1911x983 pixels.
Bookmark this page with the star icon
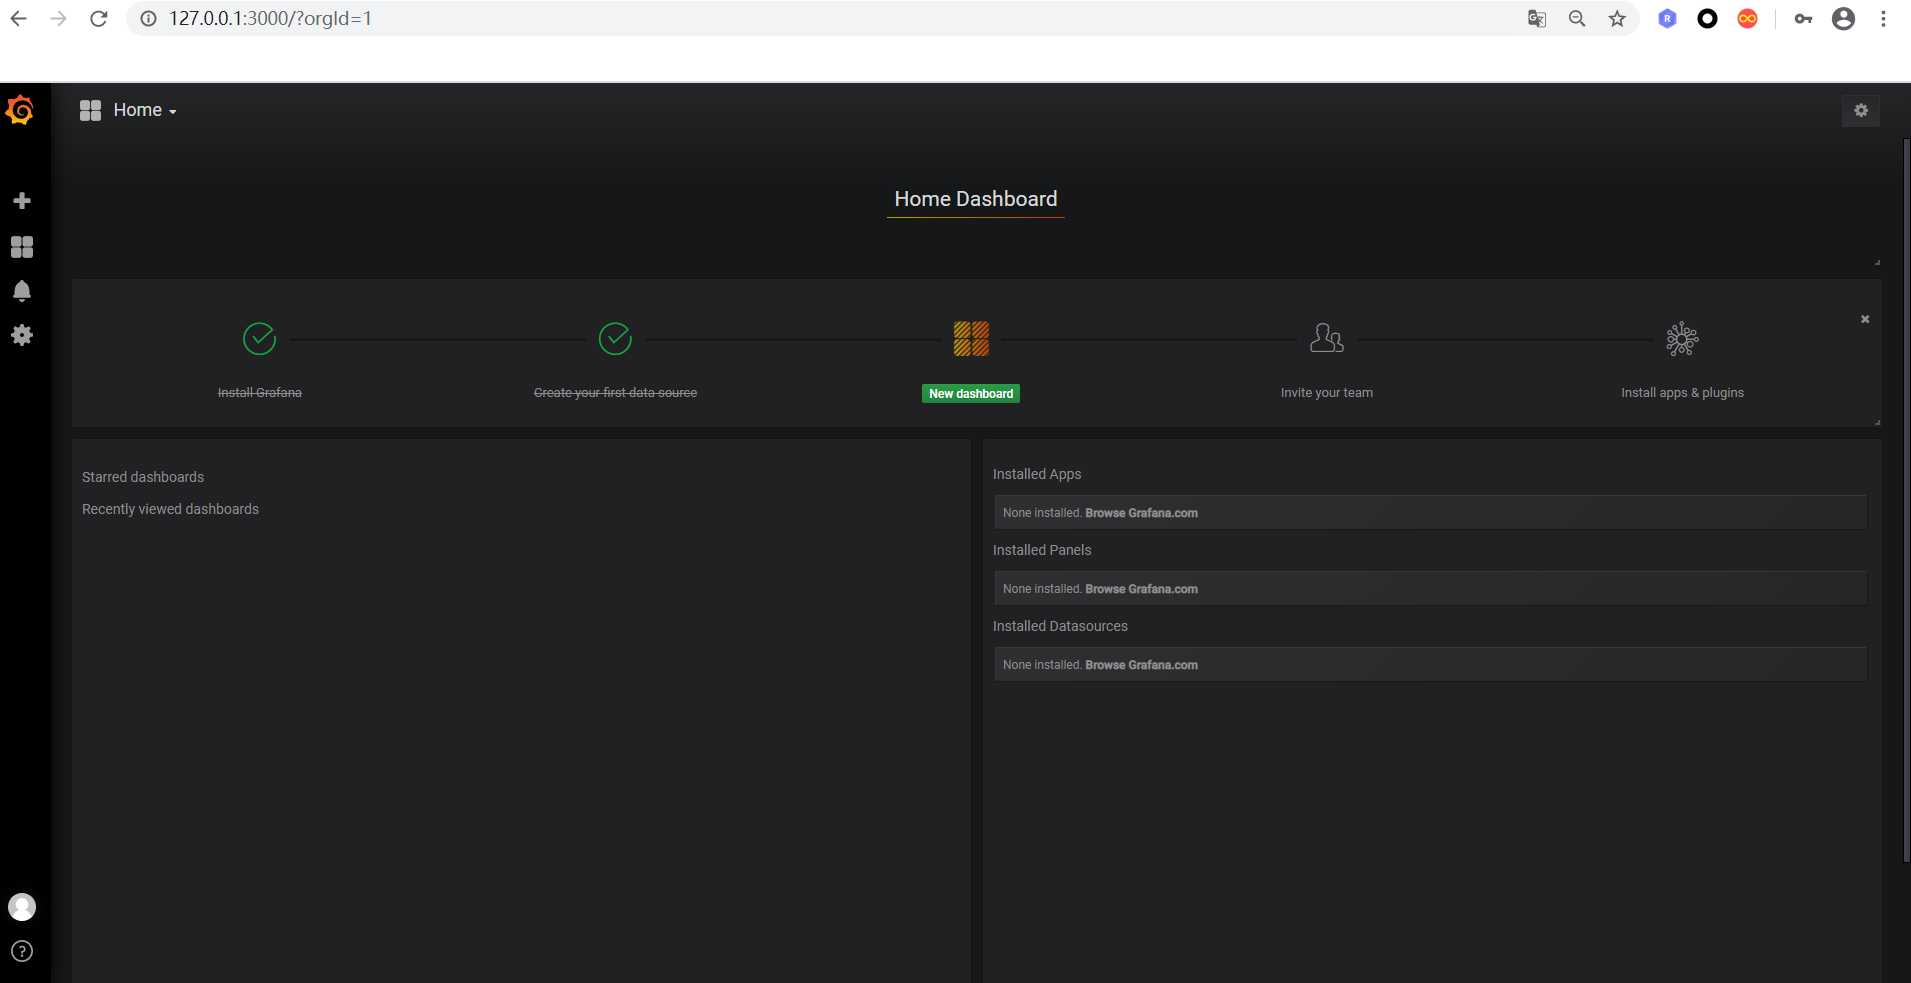tap(1617, 19)
